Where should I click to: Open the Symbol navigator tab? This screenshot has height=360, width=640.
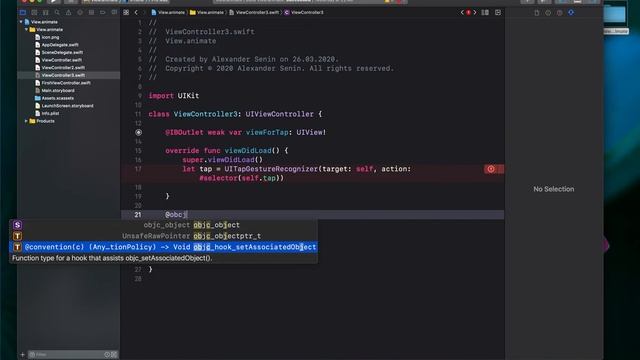click(x=46, y=13)
